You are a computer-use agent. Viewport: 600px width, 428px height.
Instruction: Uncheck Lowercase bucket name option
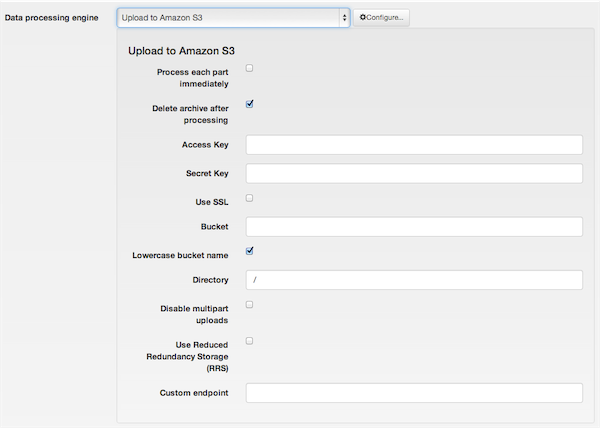pyautogui.click(x=249, y=251)
